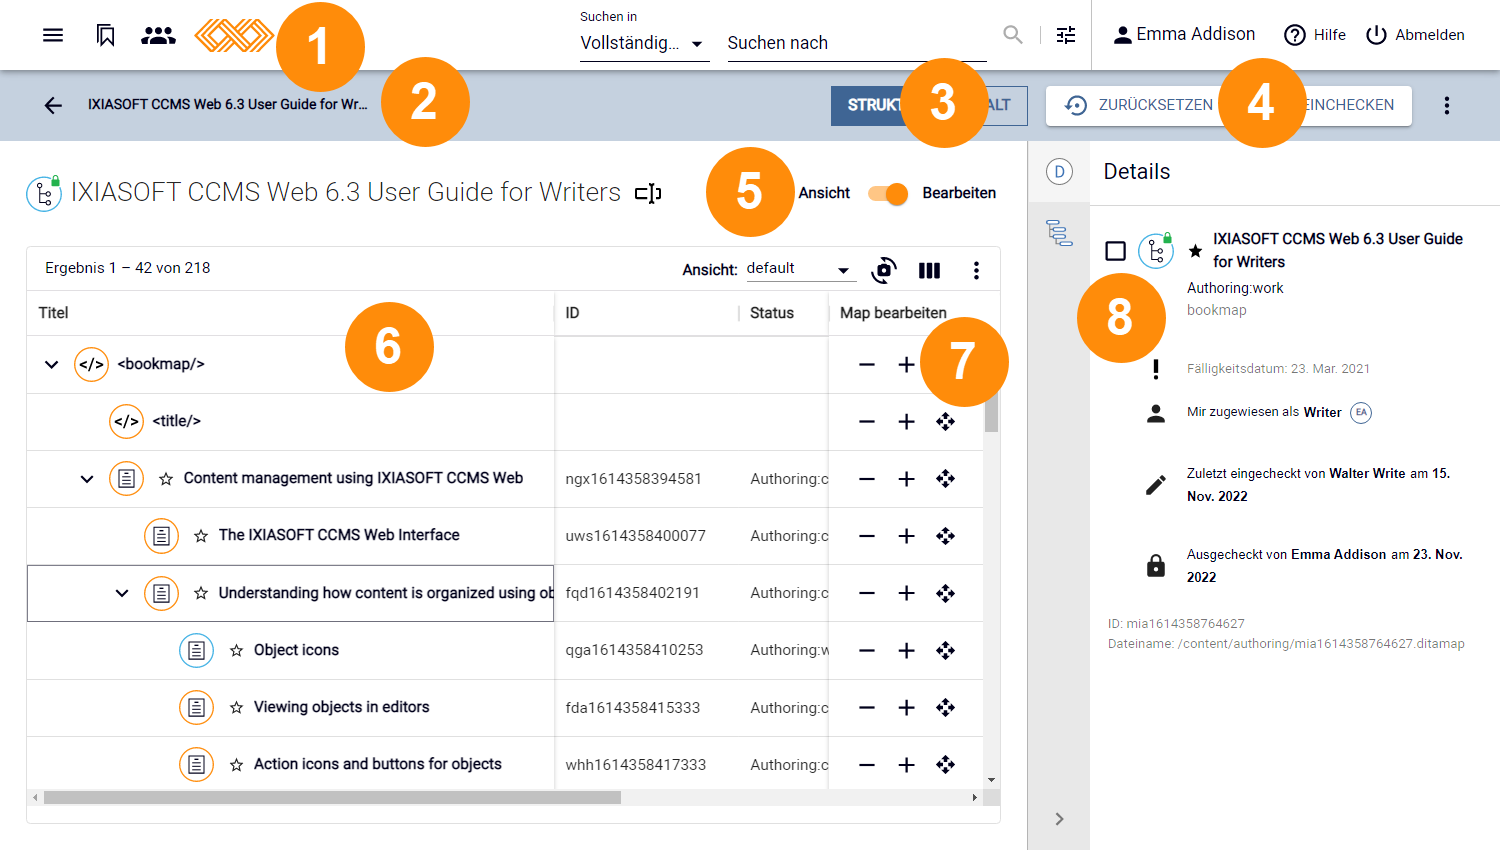Open the Ansicht default view dropdown
This screenshot has width=1500, height=850.
pos(799,269)
